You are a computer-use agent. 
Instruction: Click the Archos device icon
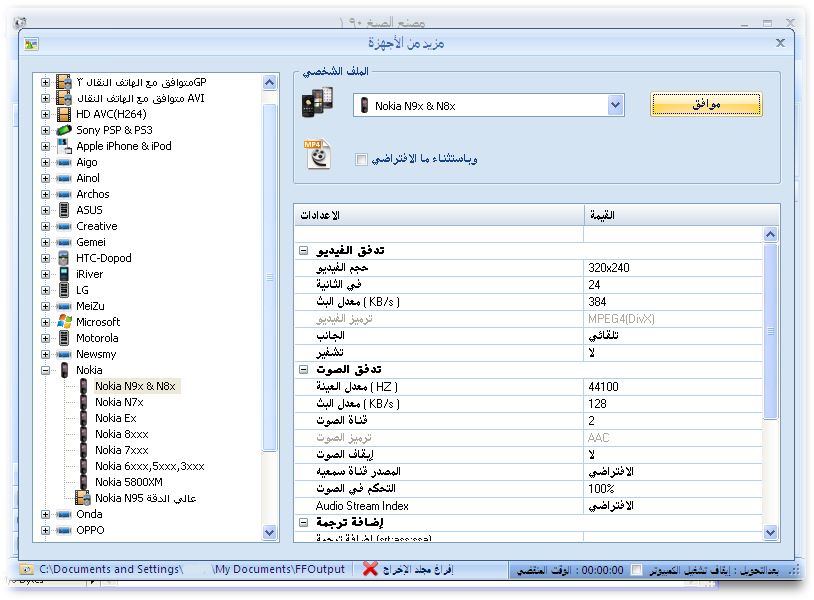(64, 195)
